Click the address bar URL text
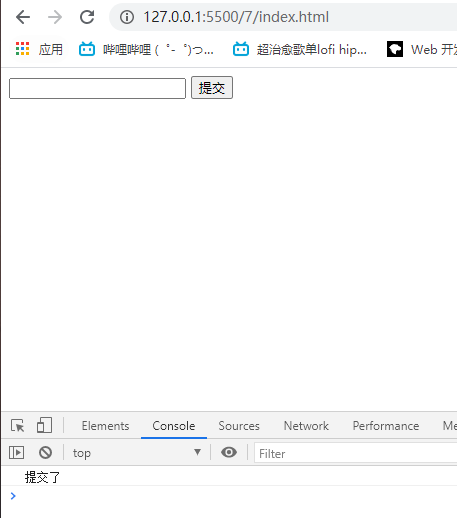The image size is (457, 518). pyautogui.click(x=236, y=17)
